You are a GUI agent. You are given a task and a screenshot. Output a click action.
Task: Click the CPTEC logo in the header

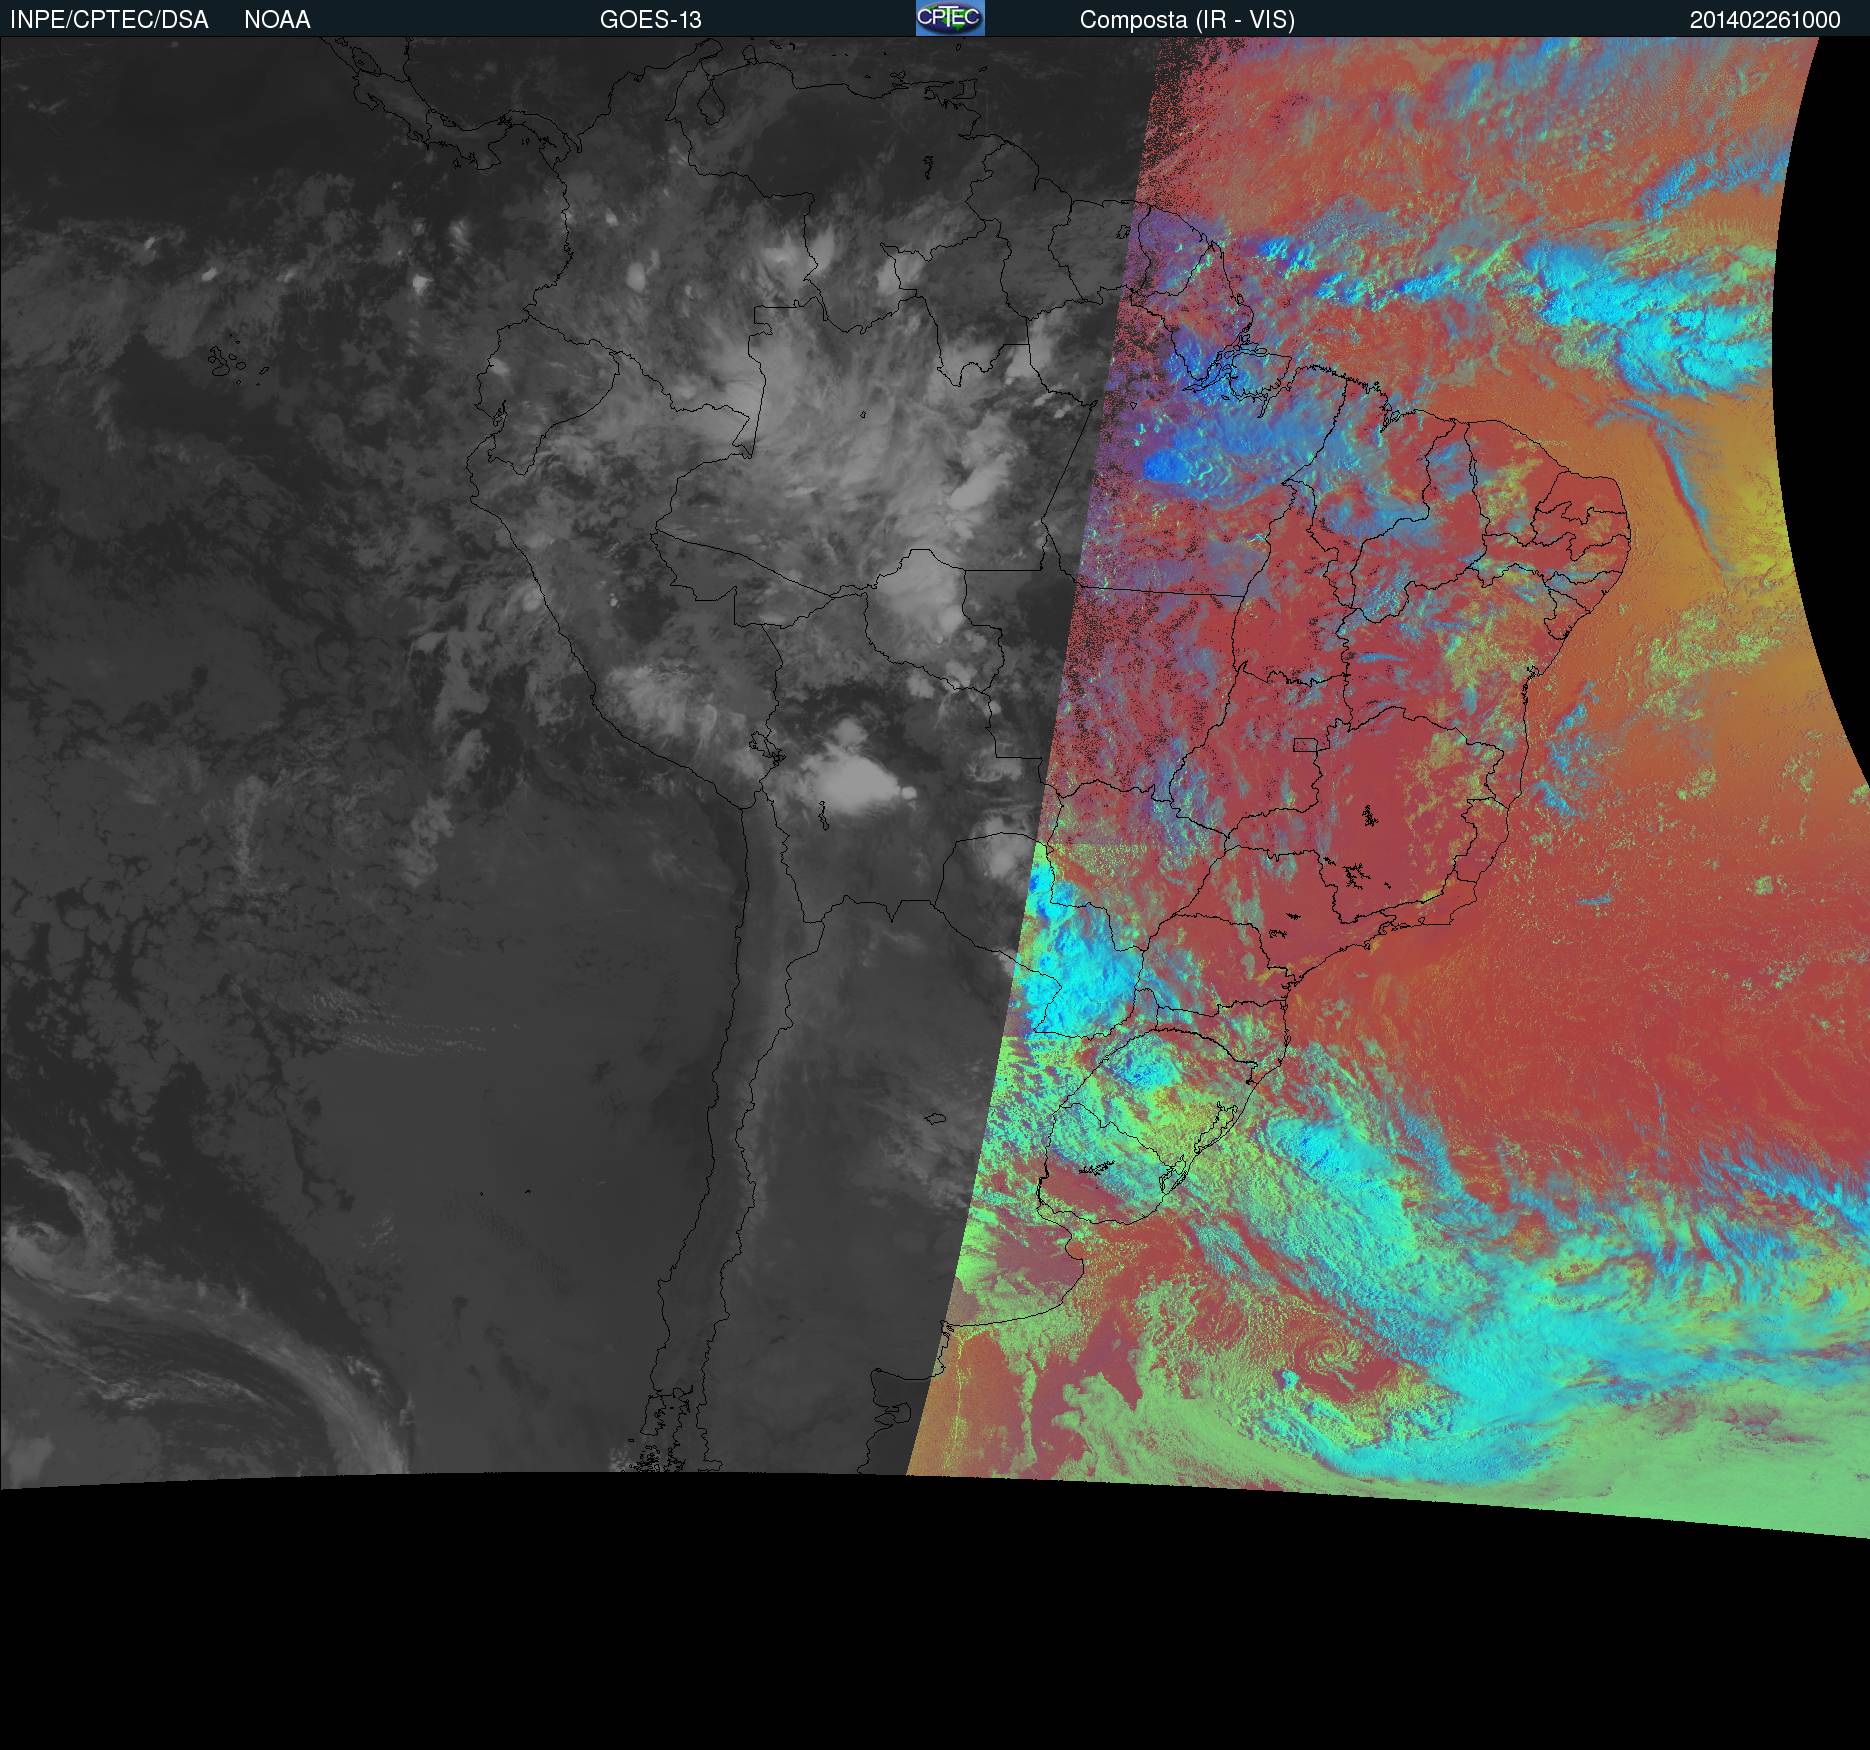click(949, 18)
